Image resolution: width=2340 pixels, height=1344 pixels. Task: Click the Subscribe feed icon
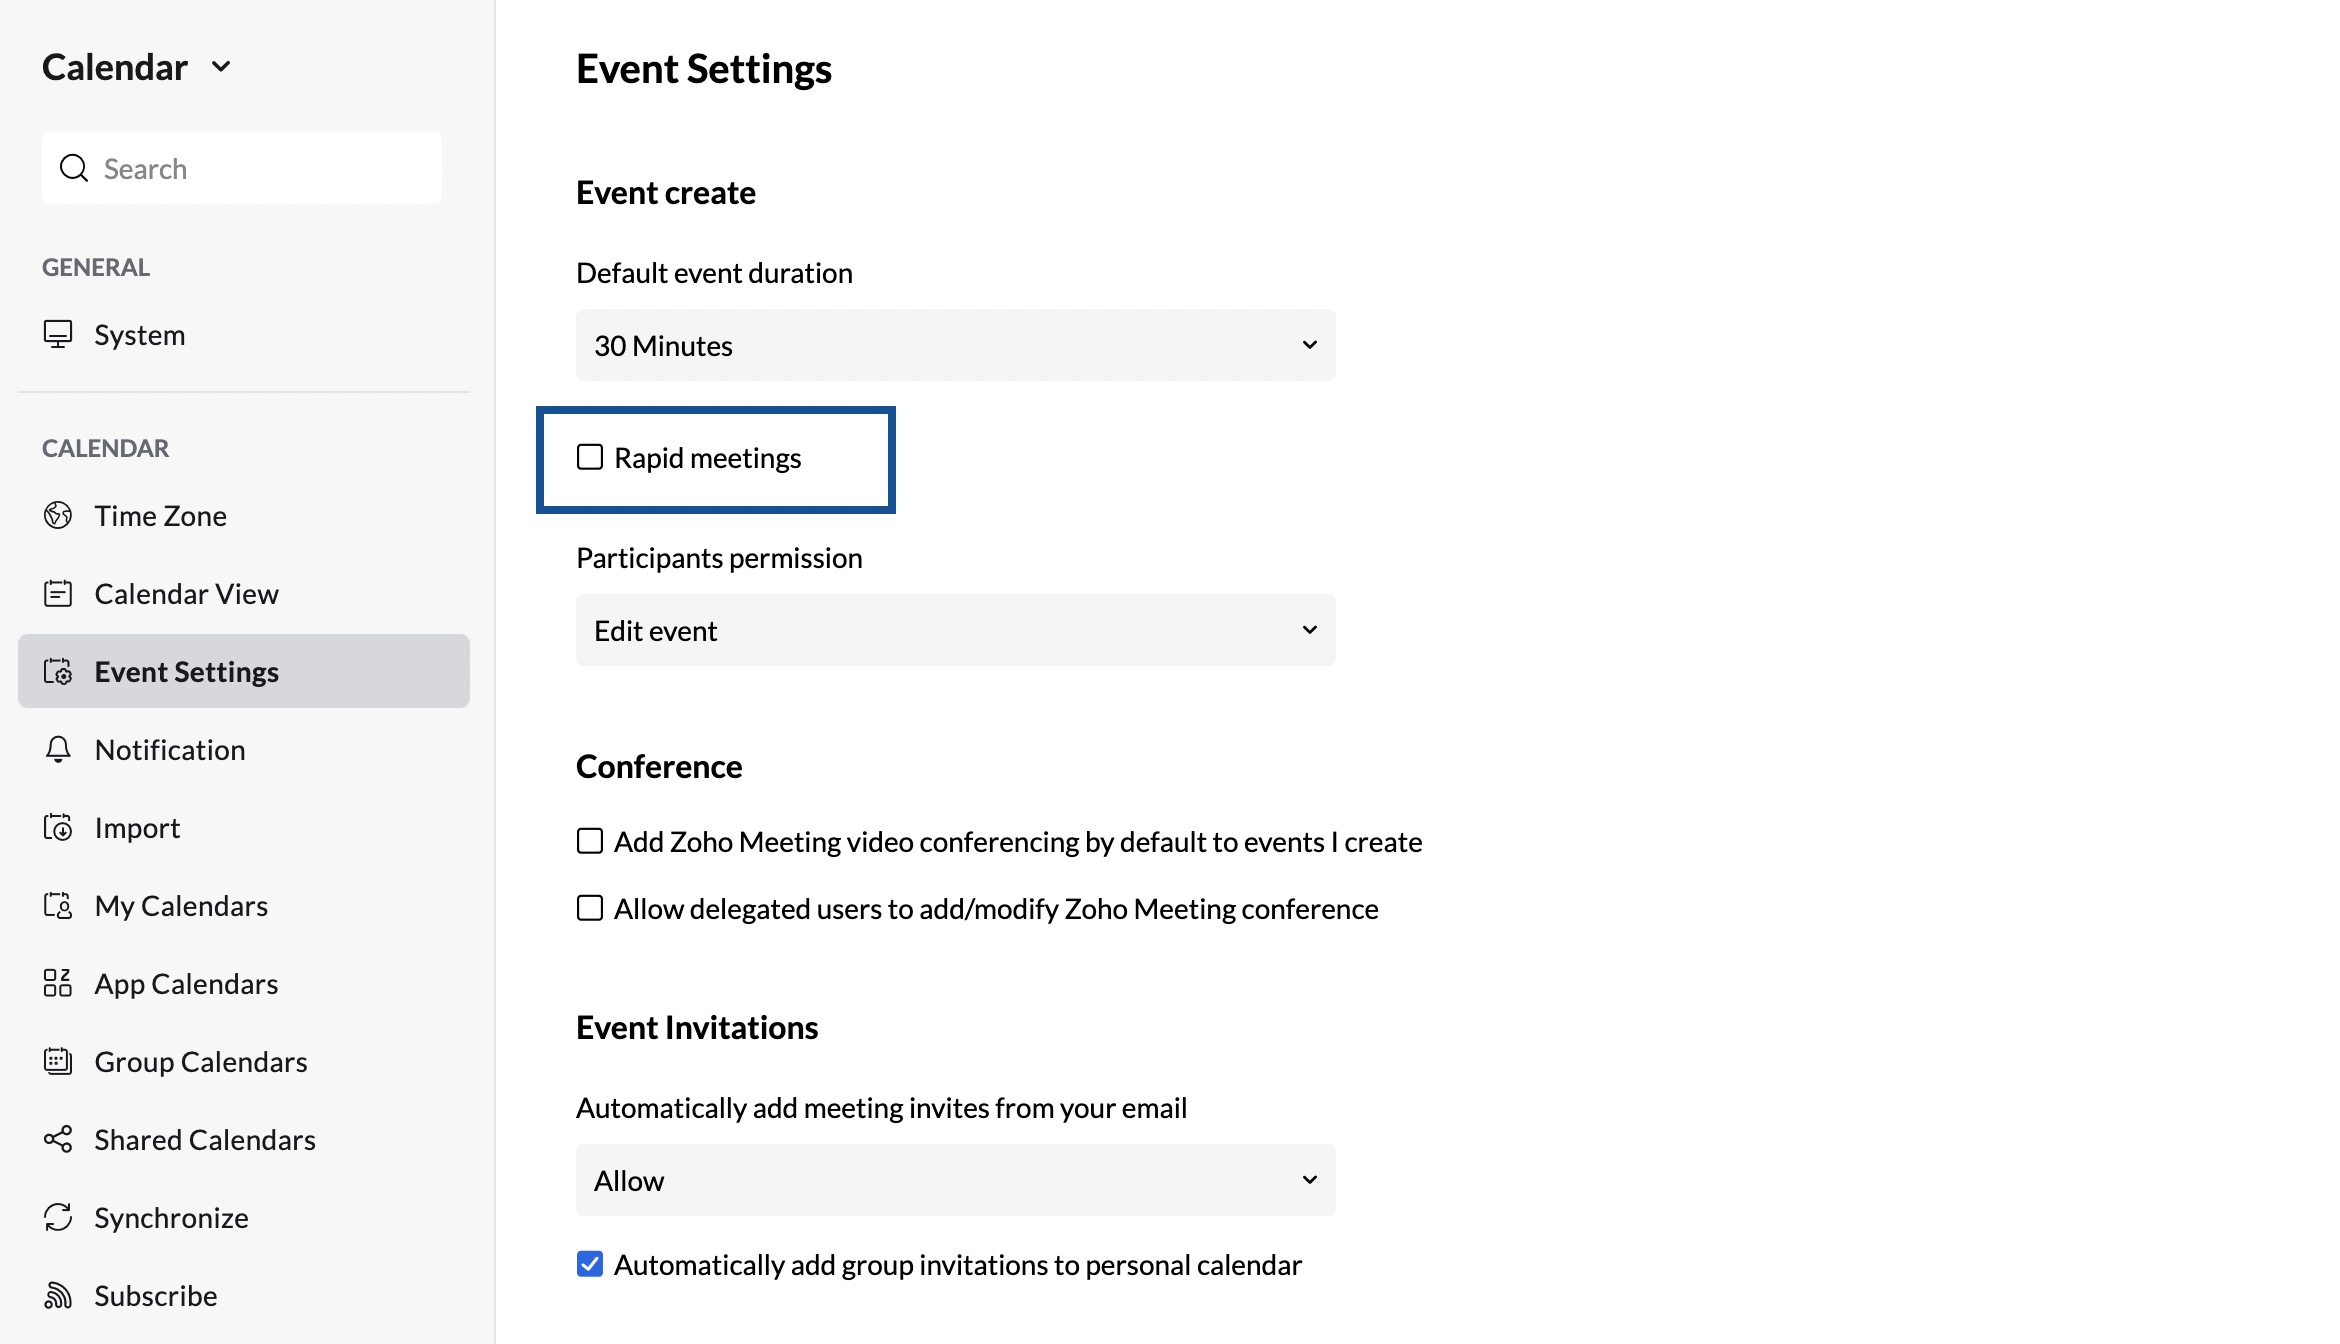pyautogui.click(x=58, y=1295)
